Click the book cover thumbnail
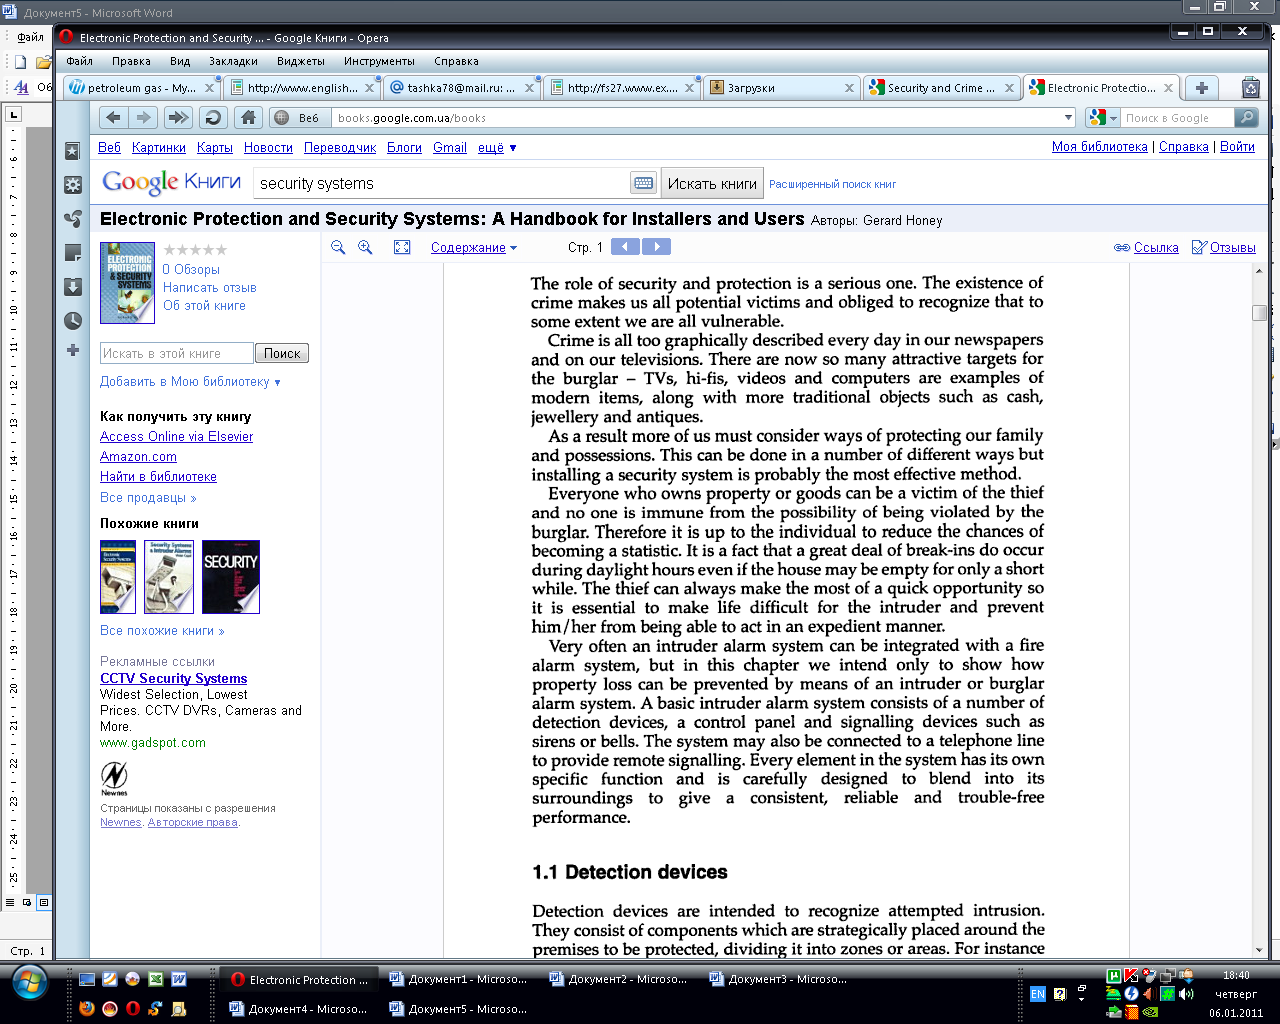This screenshot has width=1280, height=1024. coord(128,282)
